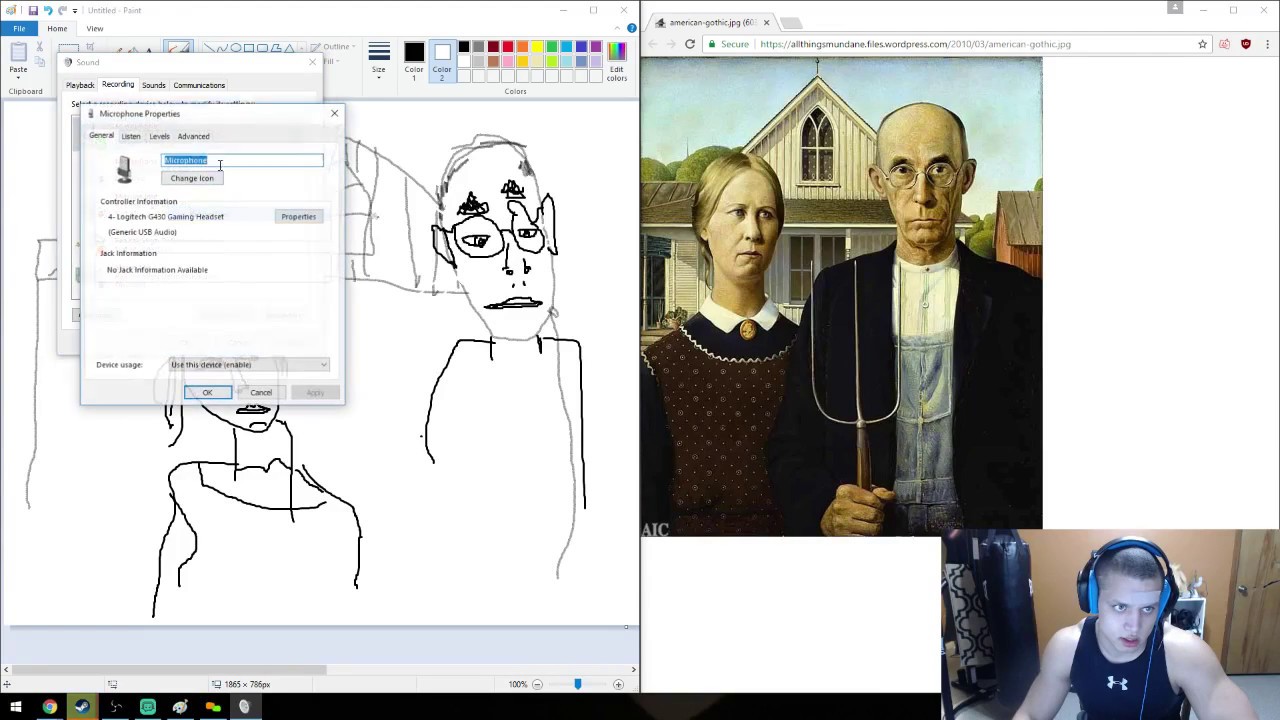Click the Paste button in Paint's ribbon
The width and height of the screenshot is (1280, 720).
click(18, 58)
